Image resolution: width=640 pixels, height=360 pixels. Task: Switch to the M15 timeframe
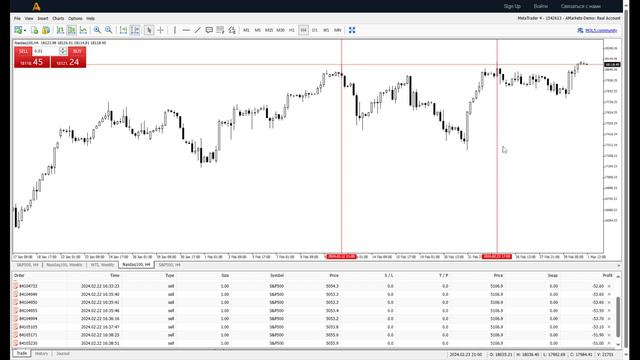pos(269,30)
